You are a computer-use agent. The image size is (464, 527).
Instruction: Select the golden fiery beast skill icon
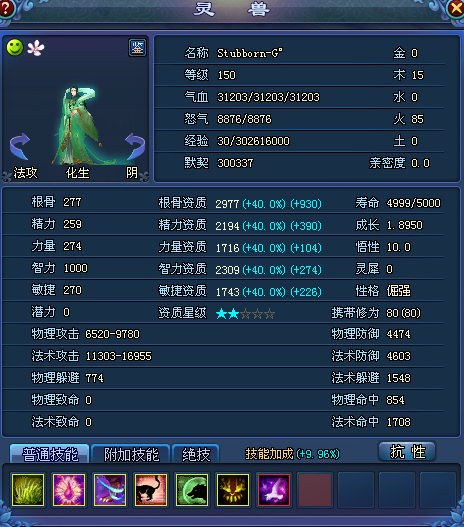[x=233, y=489]
